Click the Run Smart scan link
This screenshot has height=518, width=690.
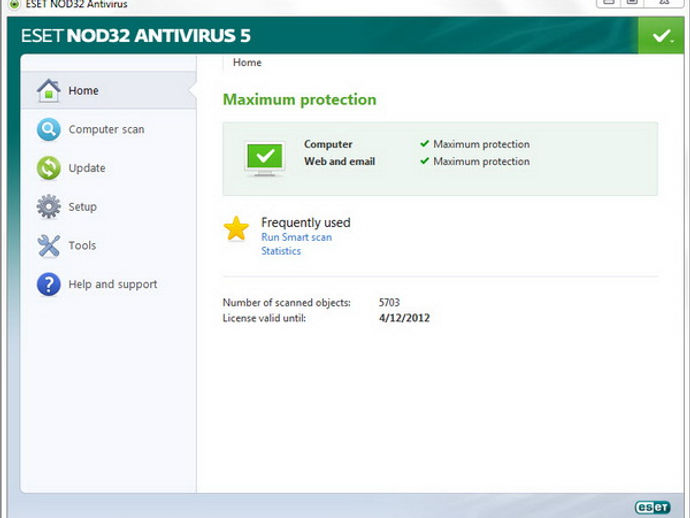[296, 237]
